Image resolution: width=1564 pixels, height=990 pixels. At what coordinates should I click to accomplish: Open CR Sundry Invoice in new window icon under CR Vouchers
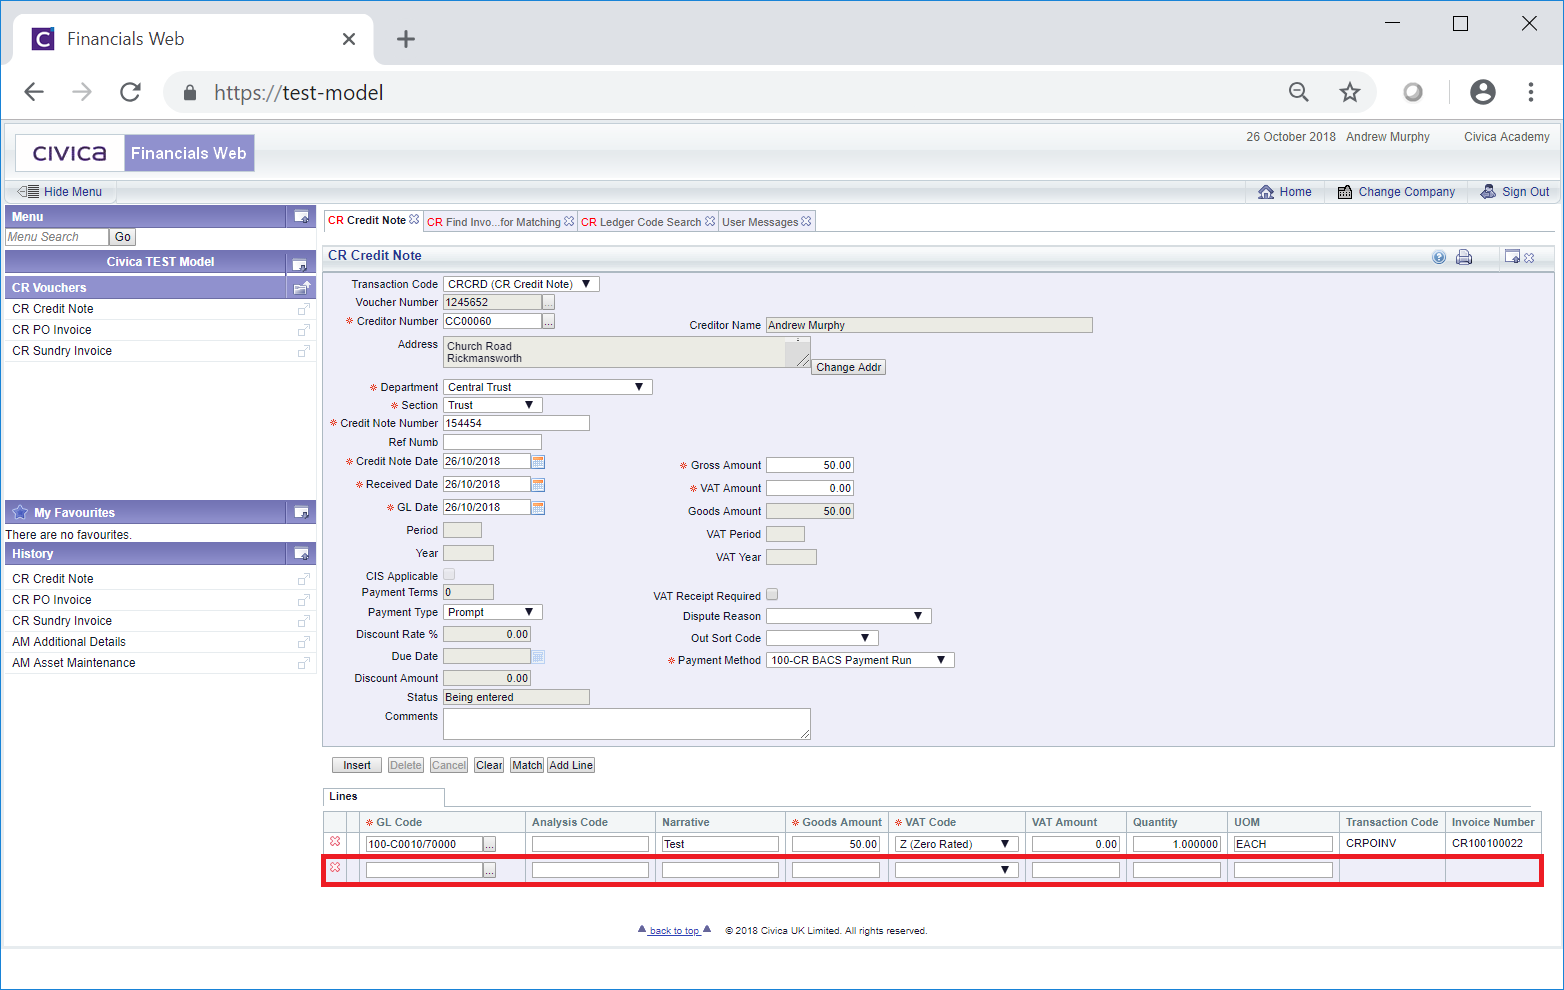[304, 351]
